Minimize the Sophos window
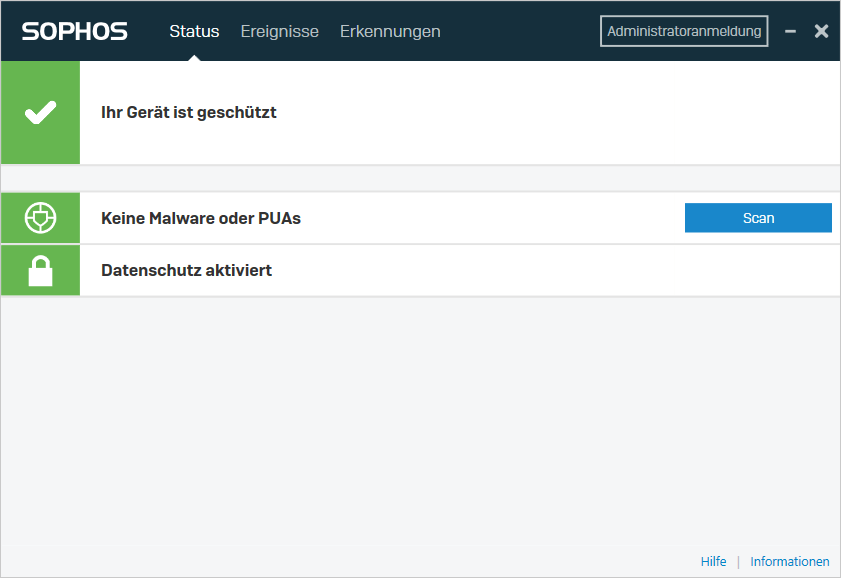 [790, 31]
